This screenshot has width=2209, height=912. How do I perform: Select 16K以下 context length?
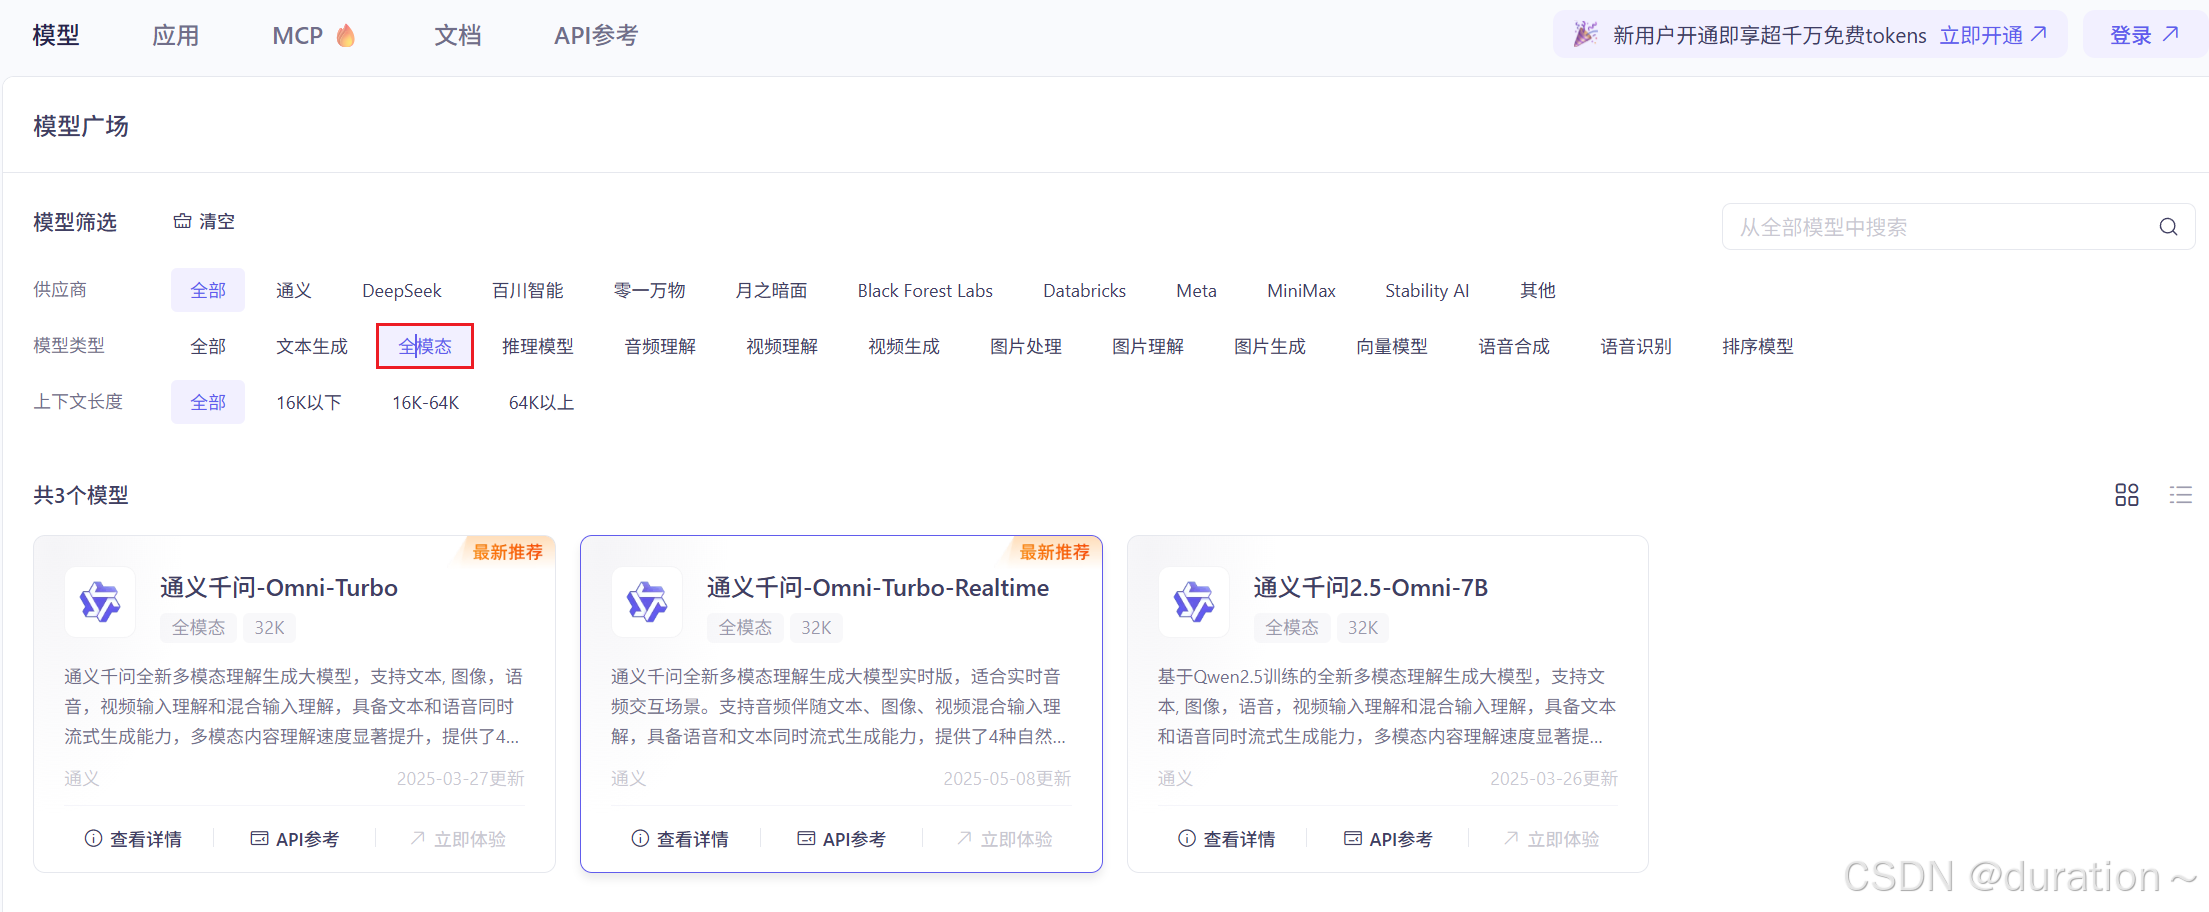point(309,402)
